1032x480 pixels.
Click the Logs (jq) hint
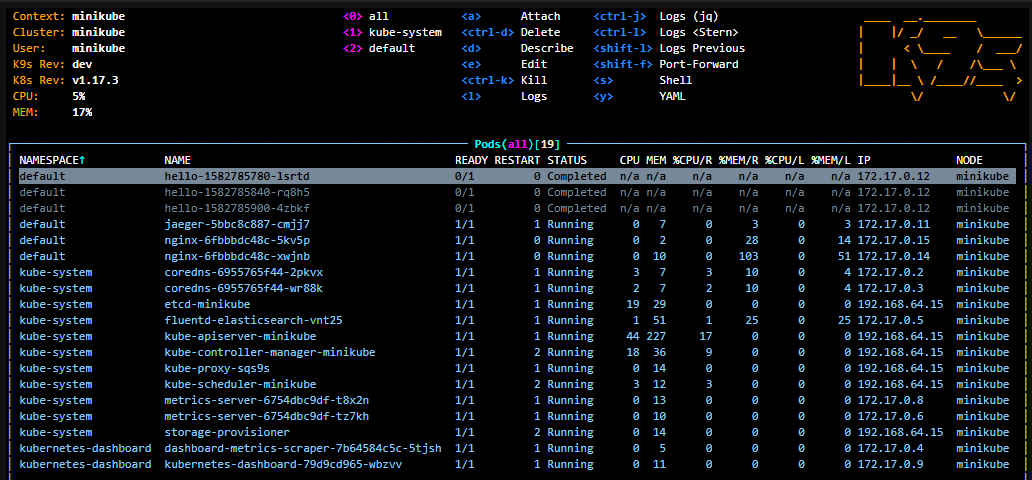[688, 16]
